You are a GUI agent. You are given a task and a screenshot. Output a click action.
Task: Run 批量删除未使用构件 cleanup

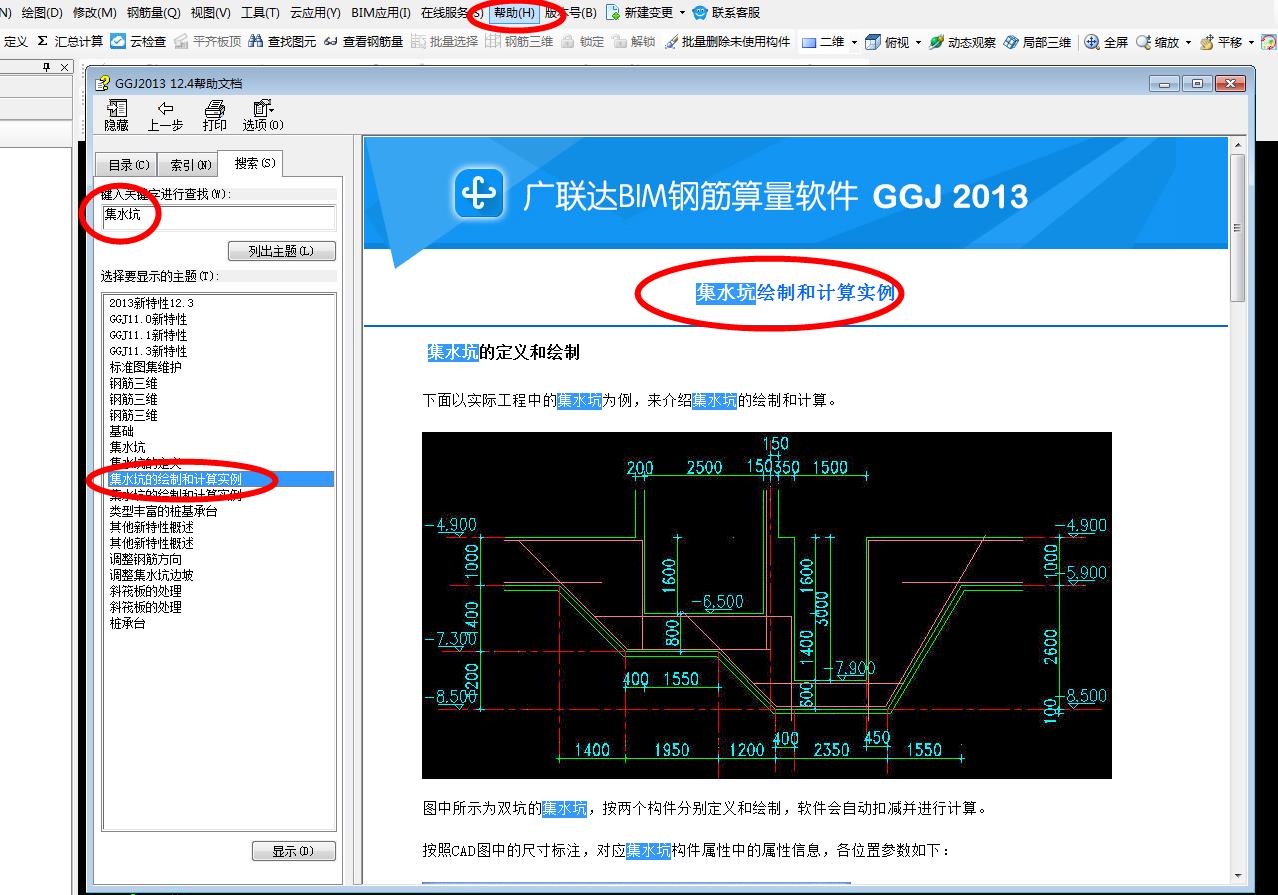[x=727, y=42]
